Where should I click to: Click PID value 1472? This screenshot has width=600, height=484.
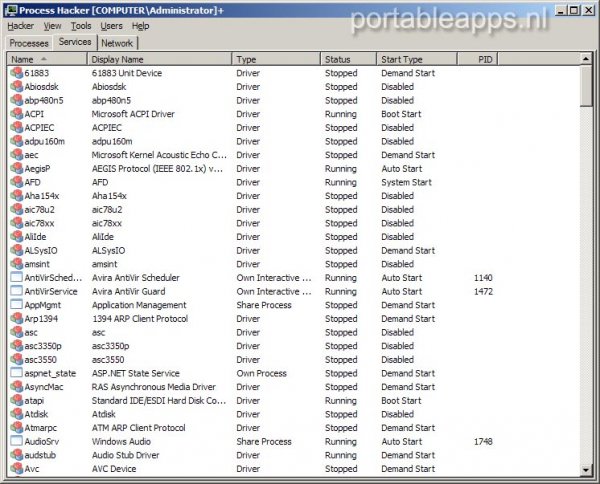point(483,292)
